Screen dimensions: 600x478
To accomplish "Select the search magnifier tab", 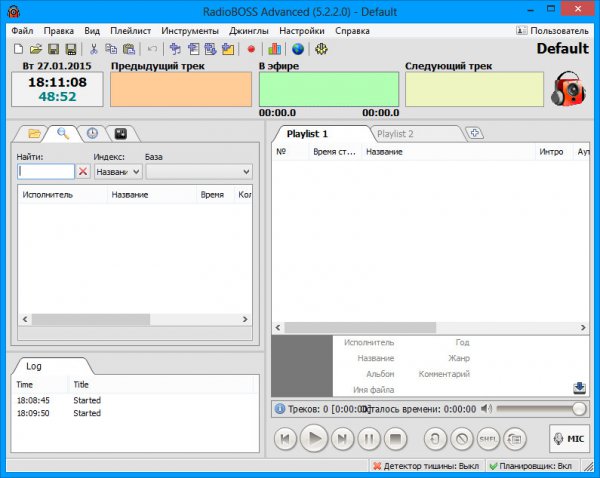I will tap(63, 134).
